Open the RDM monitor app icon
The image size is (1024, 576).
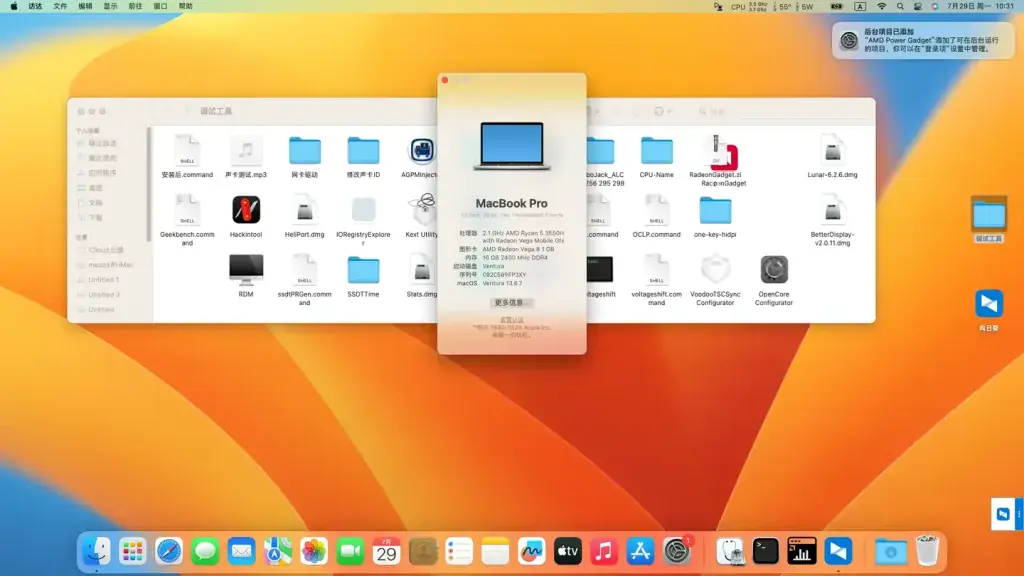tap(246, 270)
